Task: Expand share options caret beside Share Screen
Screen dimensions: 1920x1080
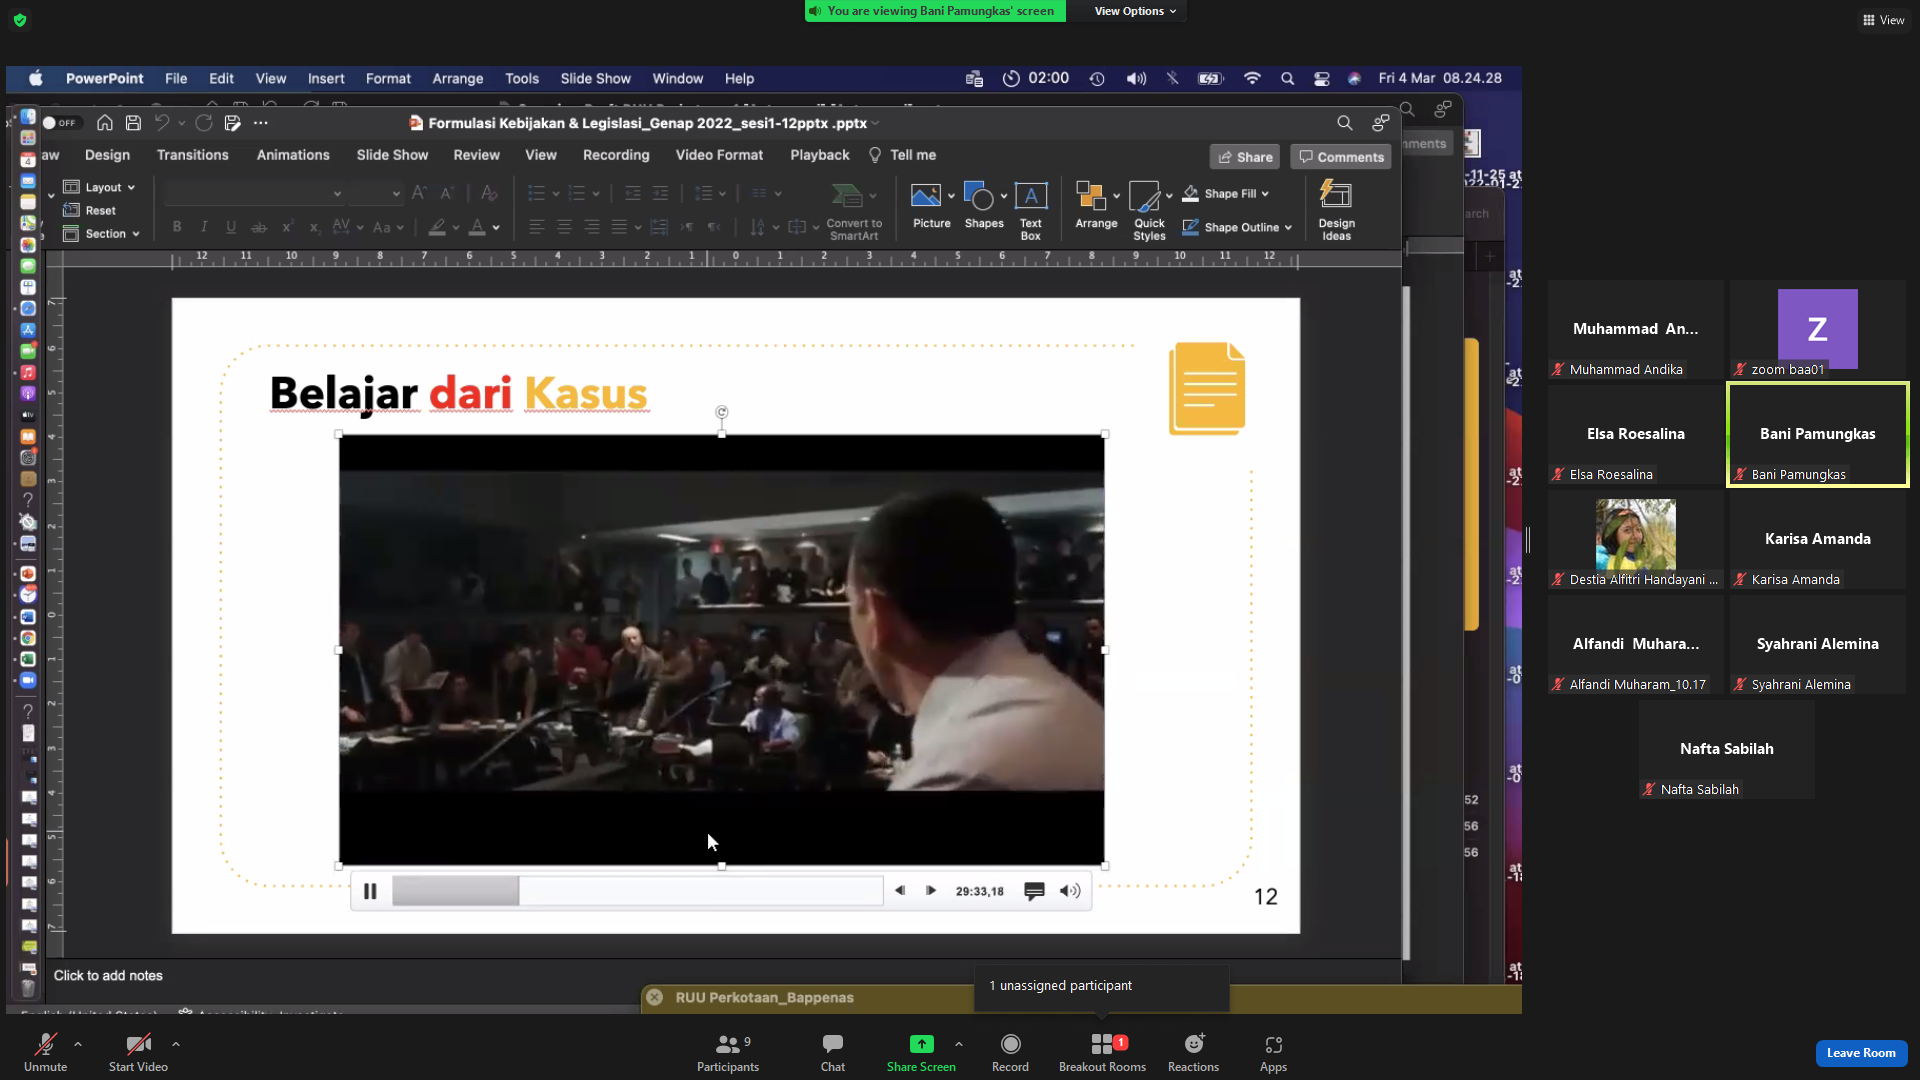Action: [x=959, y=1044]
